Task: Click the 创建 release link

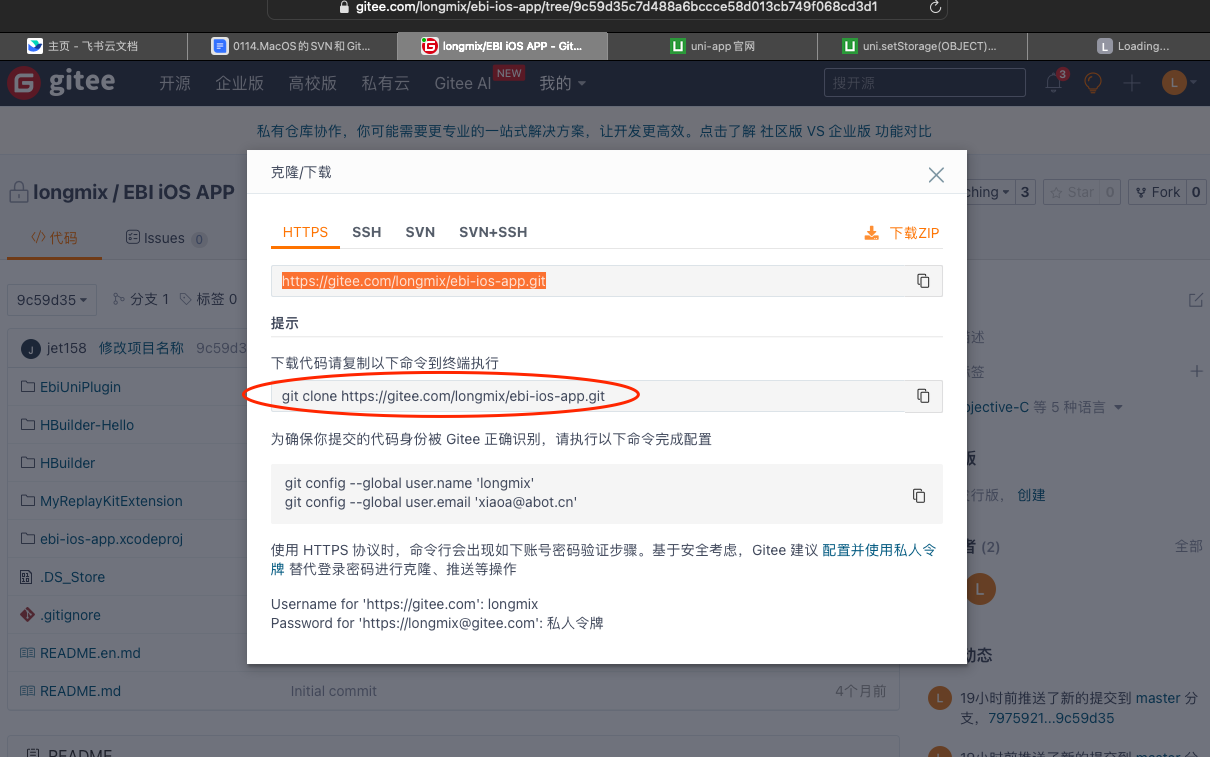Action: point(1031,495)
